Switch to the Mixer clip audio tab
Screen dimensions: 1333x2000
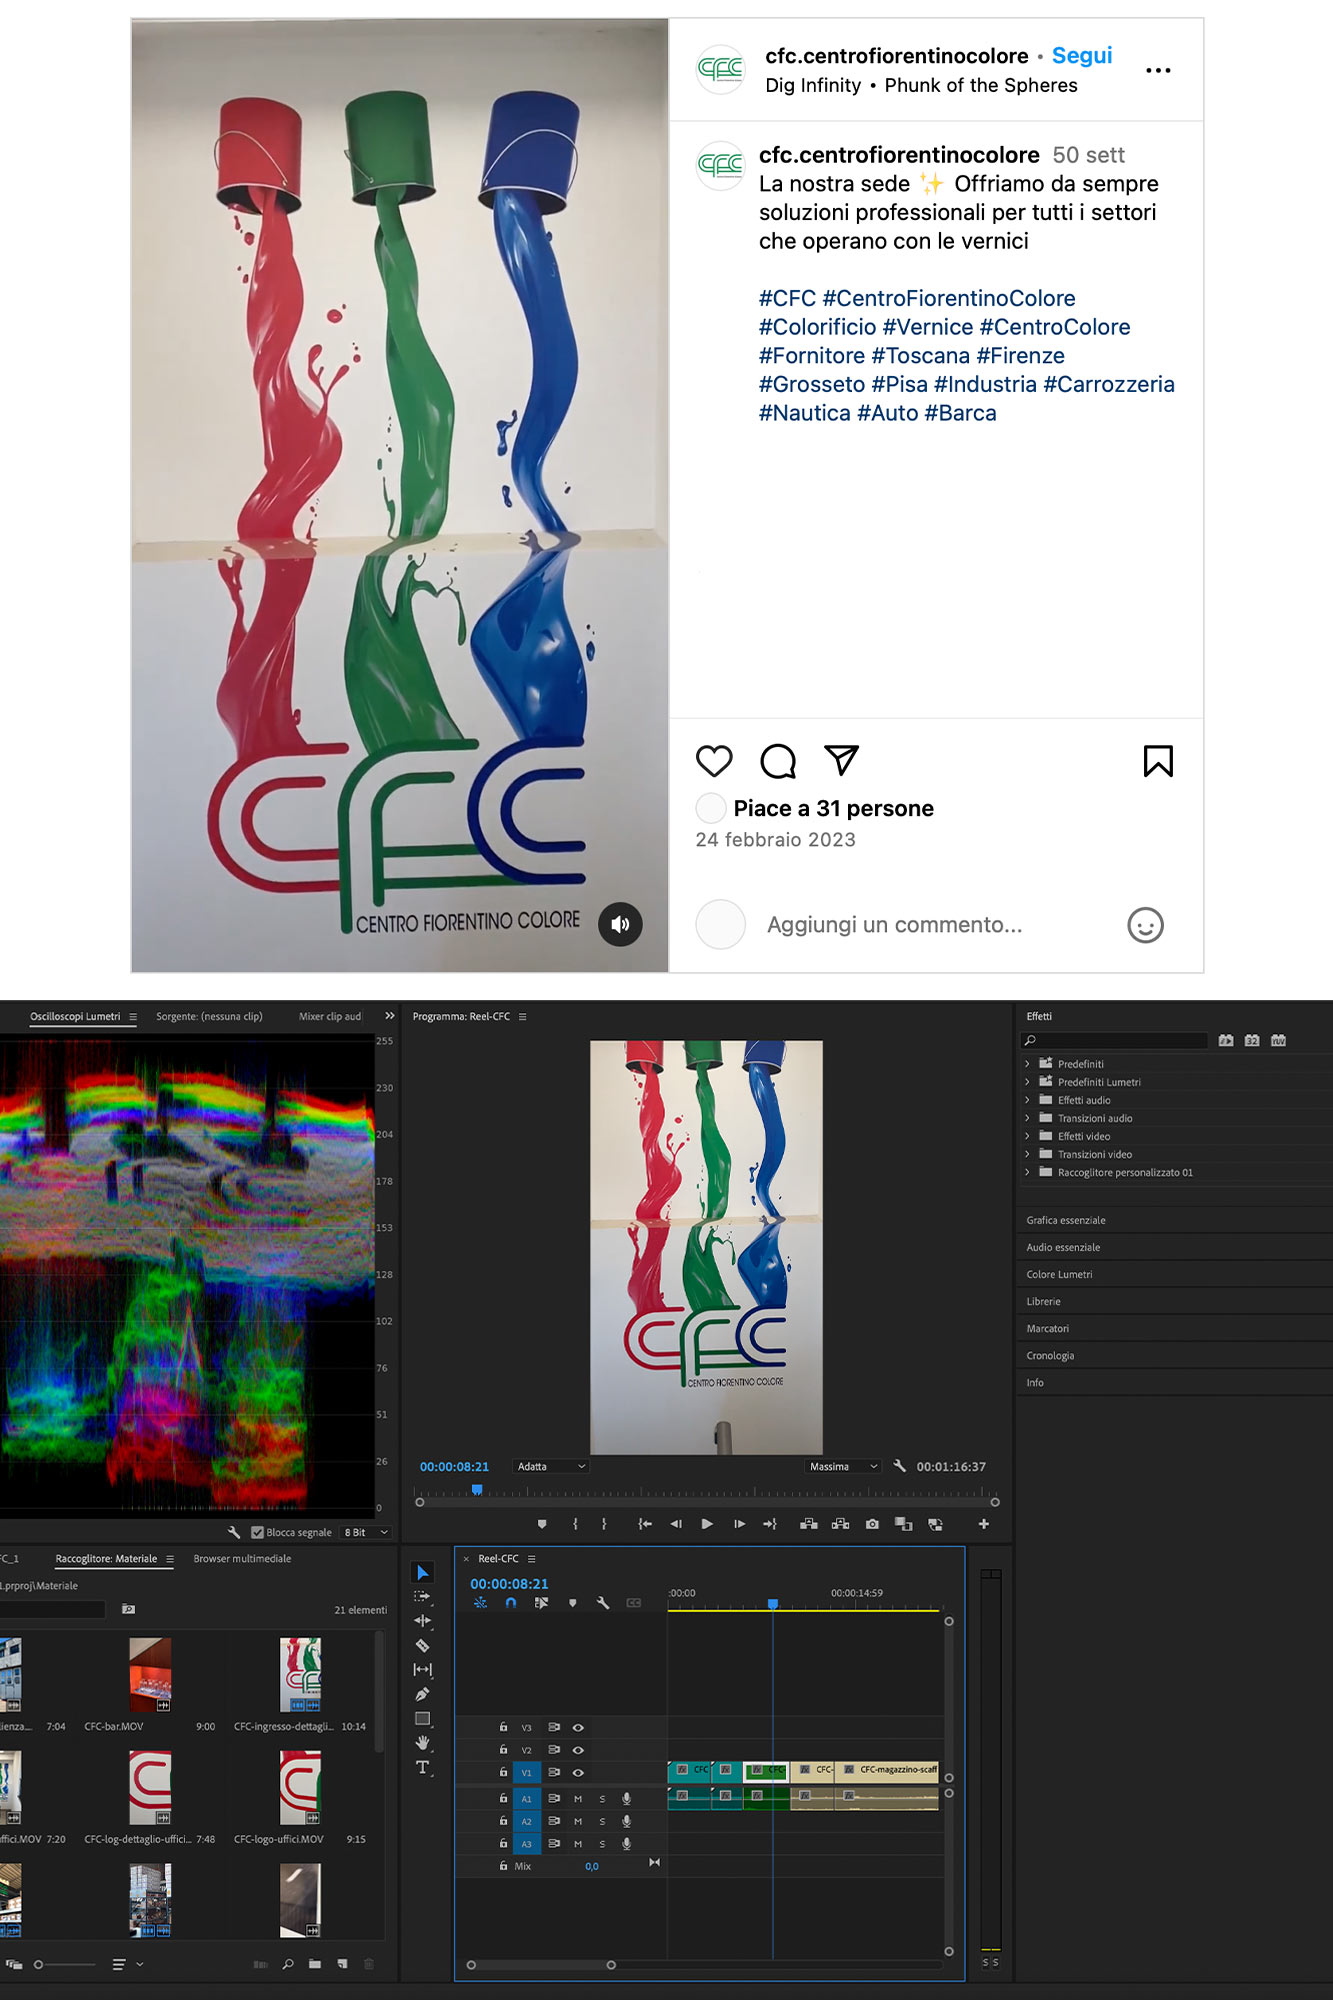coord(330,1016)
